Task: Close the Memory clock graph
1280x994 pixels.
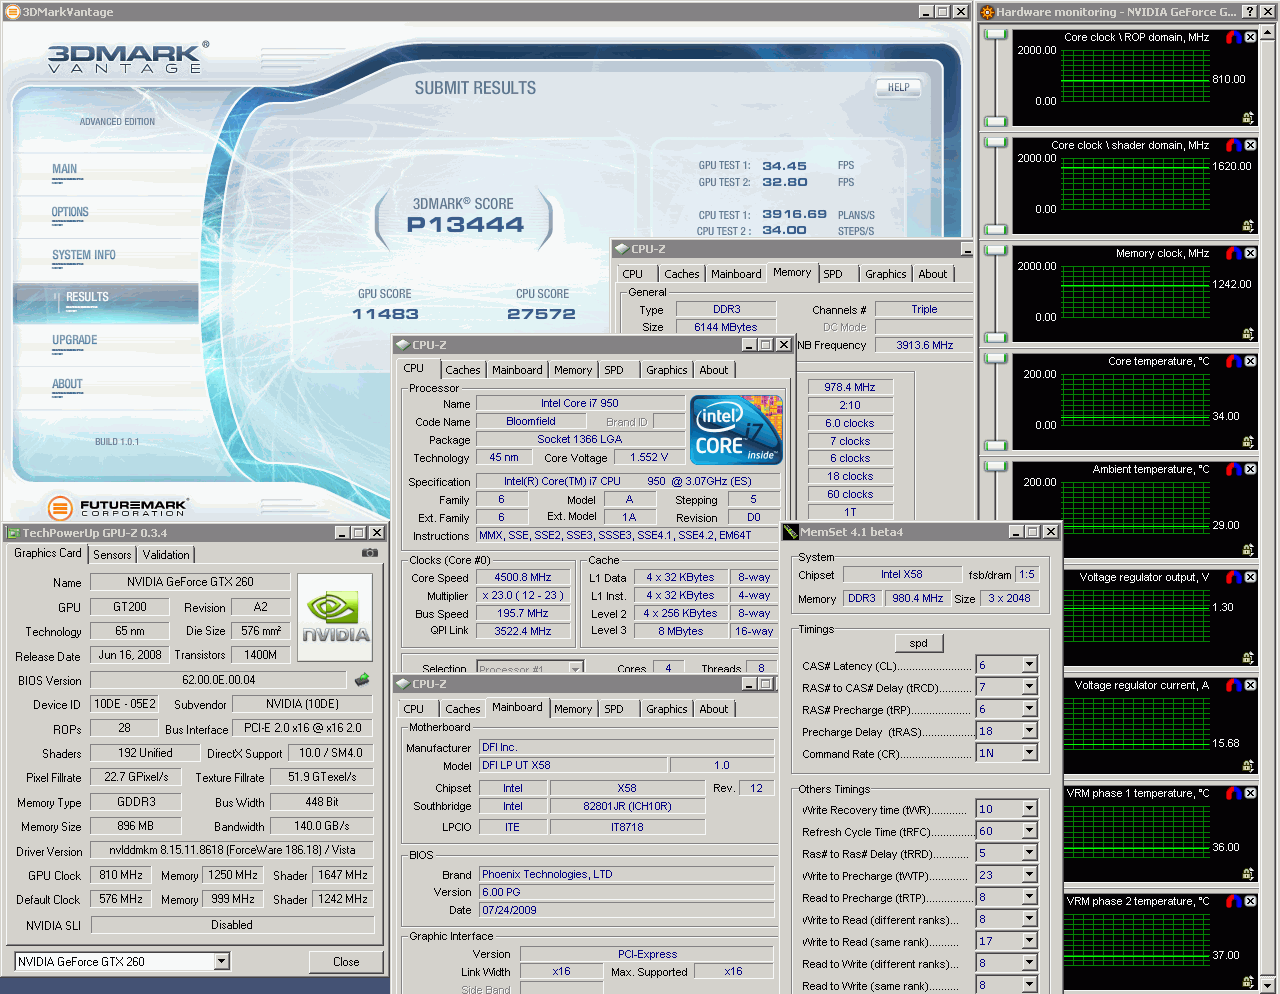Action: click(1250, 253)
